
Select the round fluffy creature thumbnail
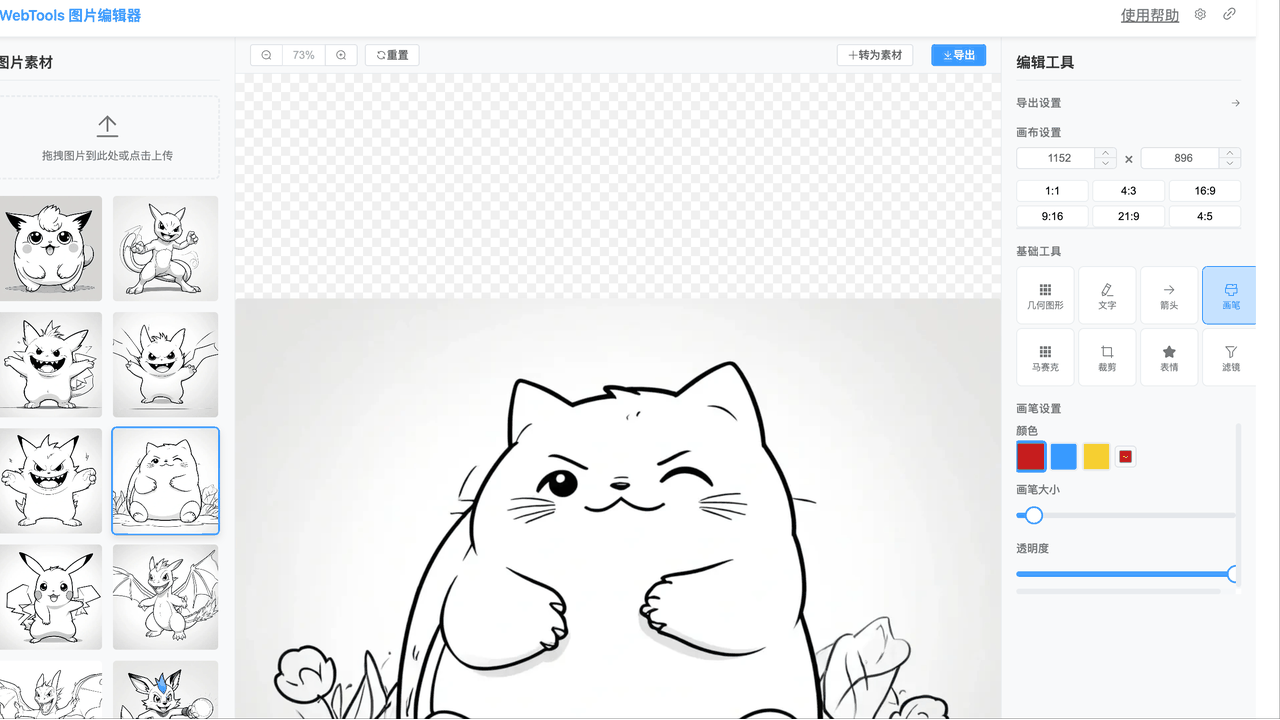coord(49,248)
